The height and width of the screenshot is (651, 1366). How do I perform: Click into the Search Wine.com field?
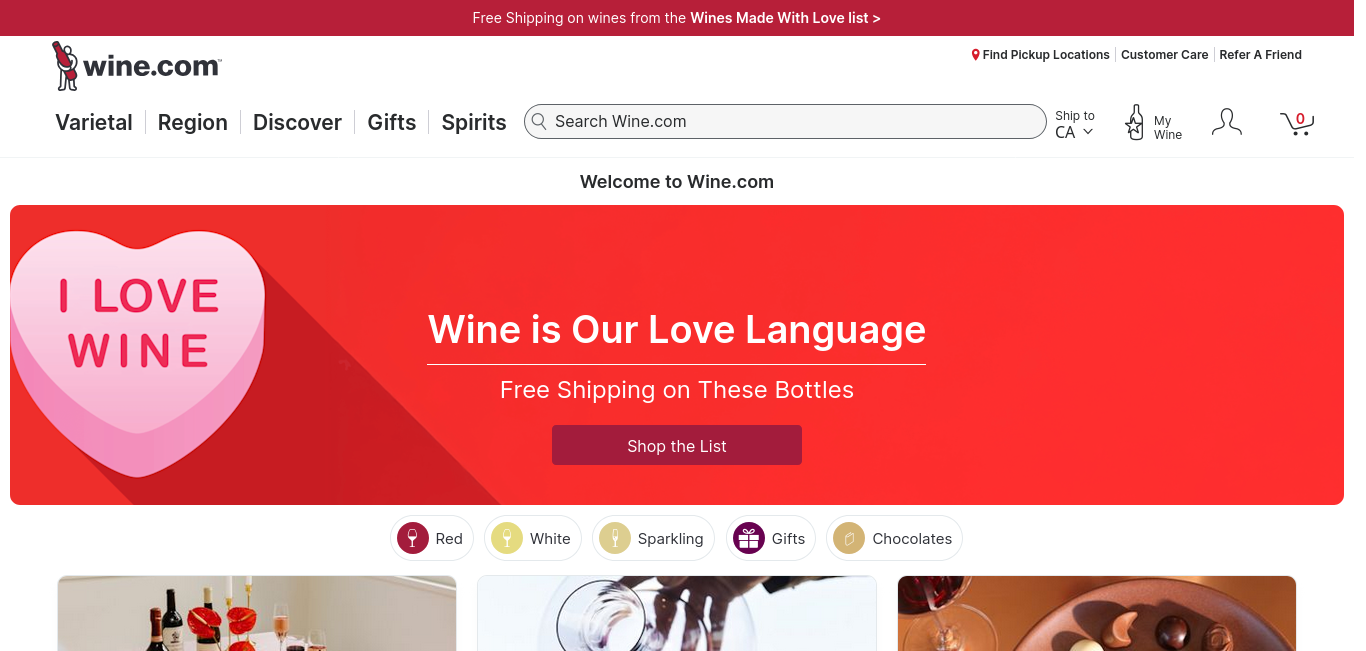(x=785, y=121)
